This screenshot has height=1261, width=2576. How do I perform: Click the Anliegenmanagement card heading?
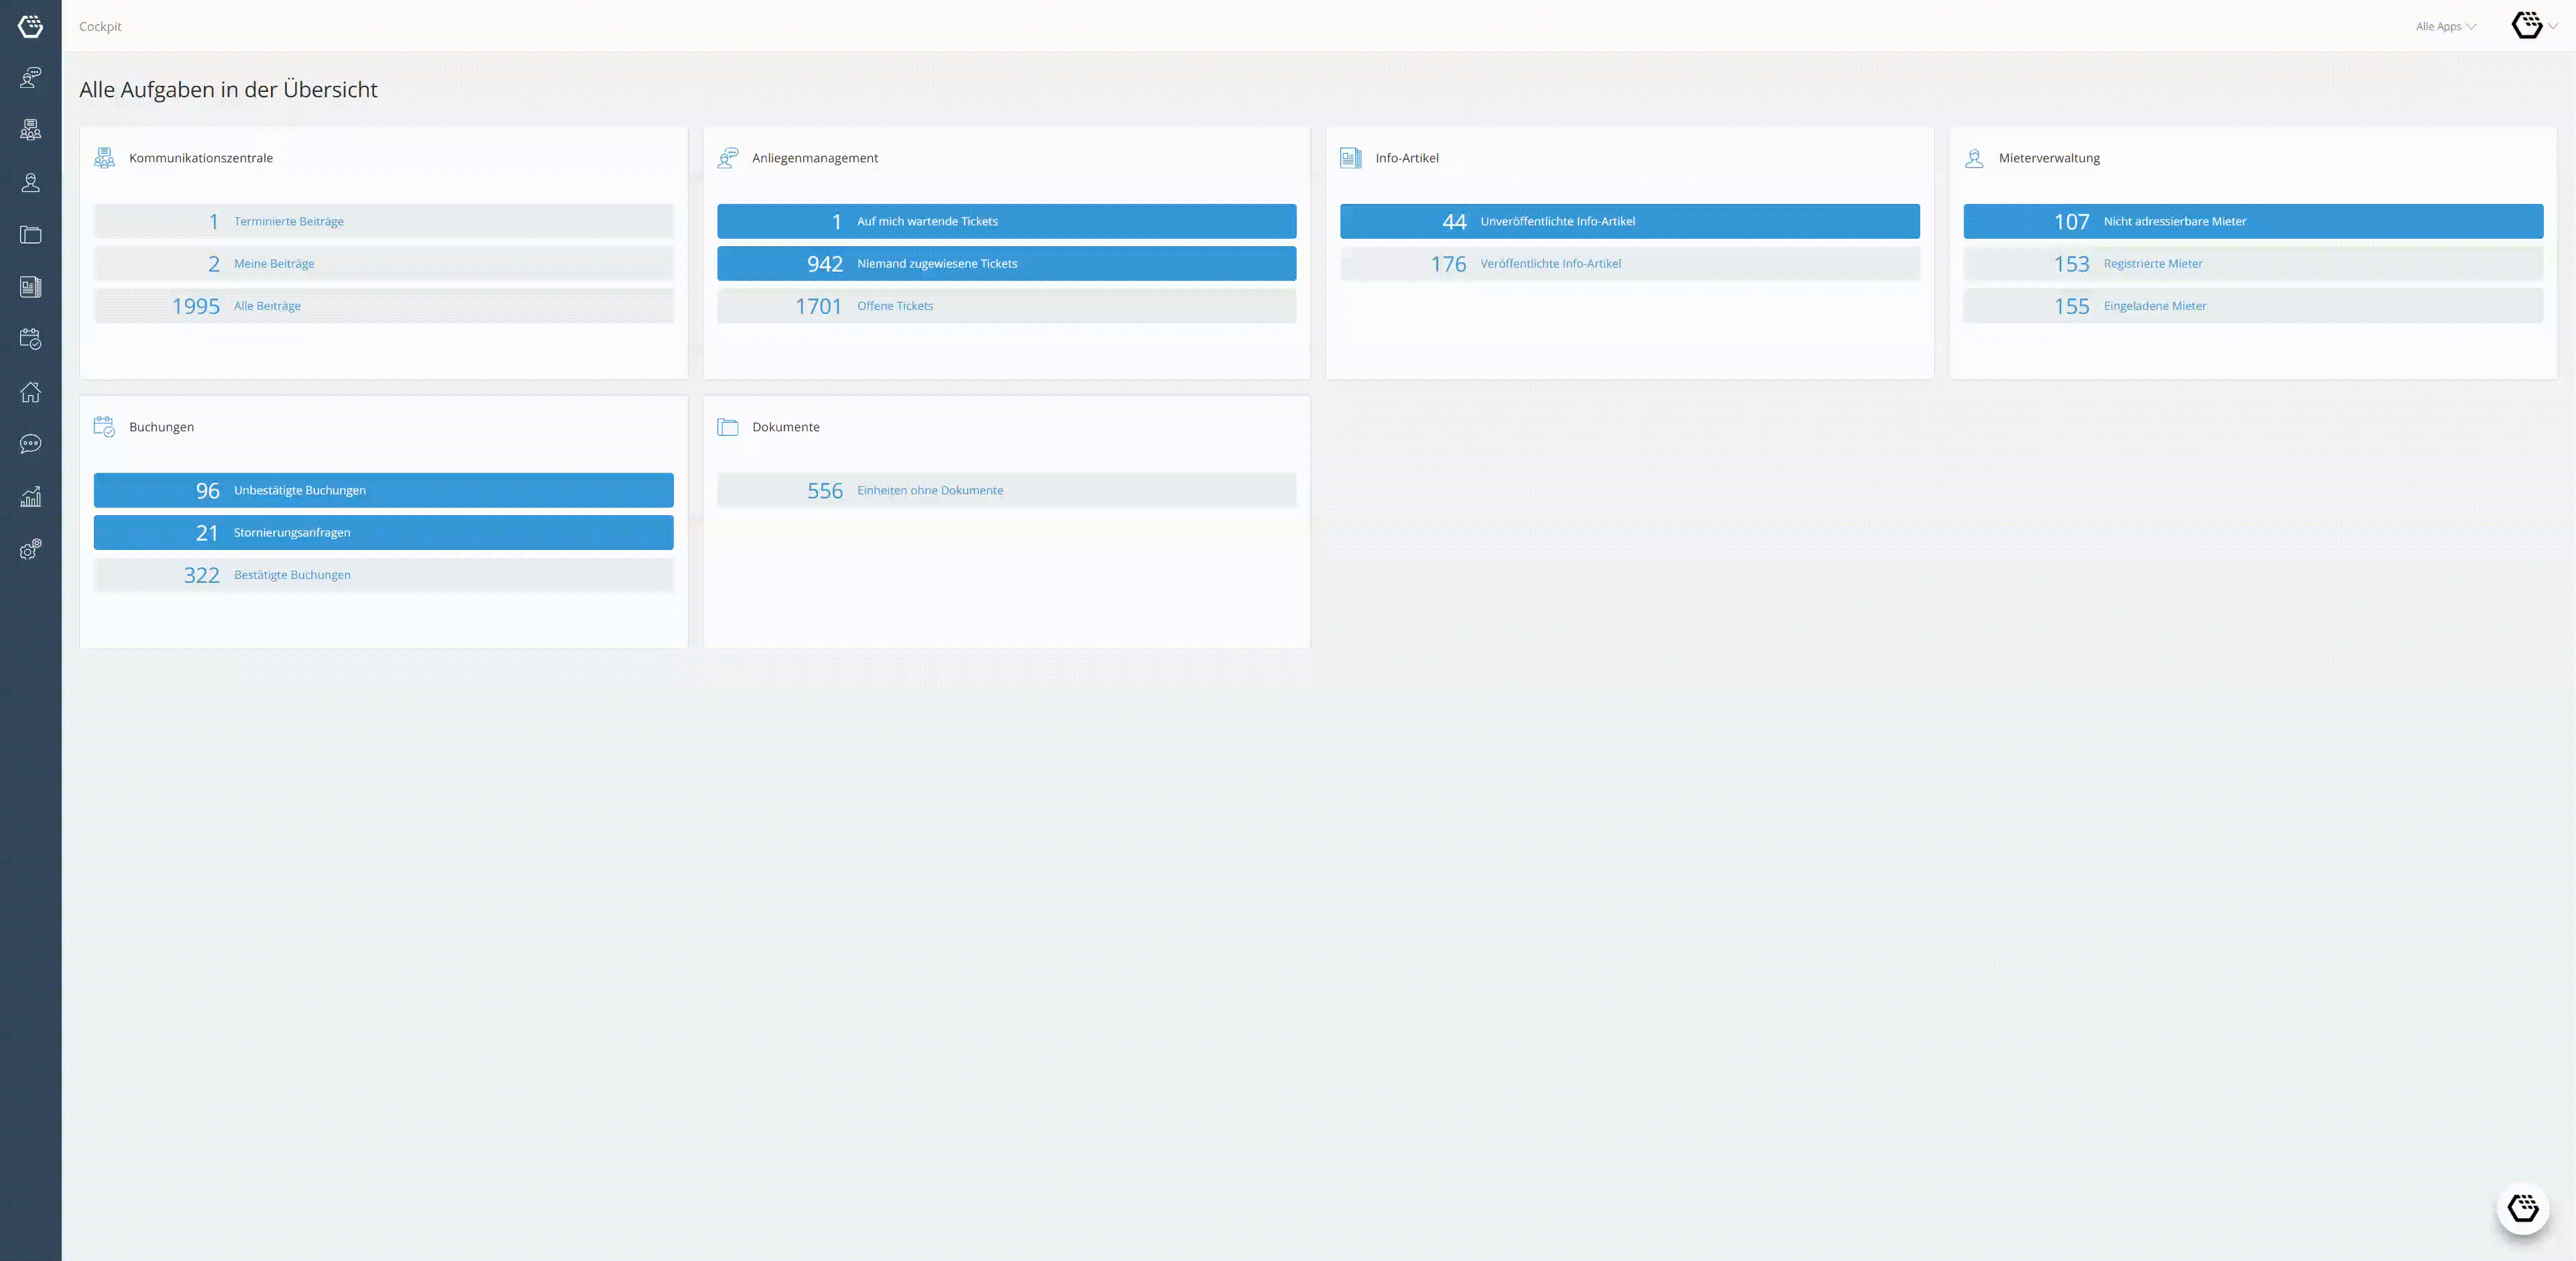tap(815, 158)
